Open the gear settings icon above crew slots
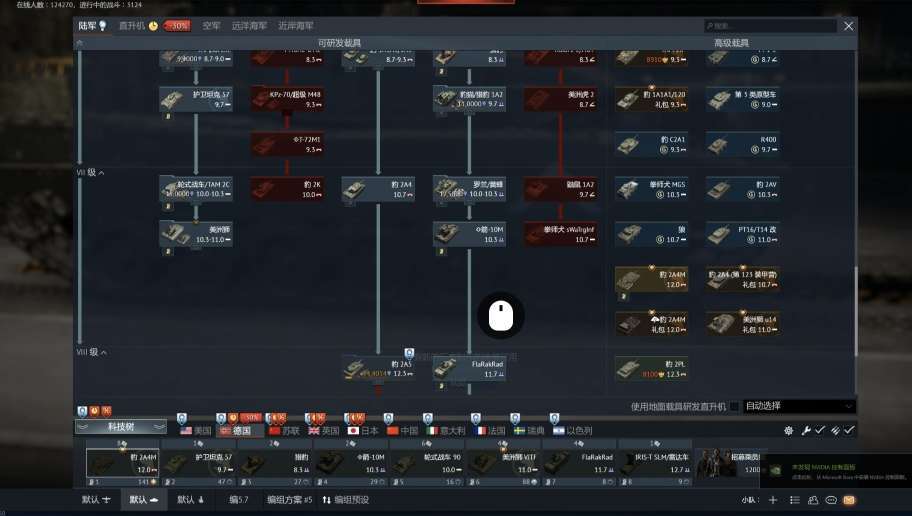The image size is (912, 516). click(789, 430)
